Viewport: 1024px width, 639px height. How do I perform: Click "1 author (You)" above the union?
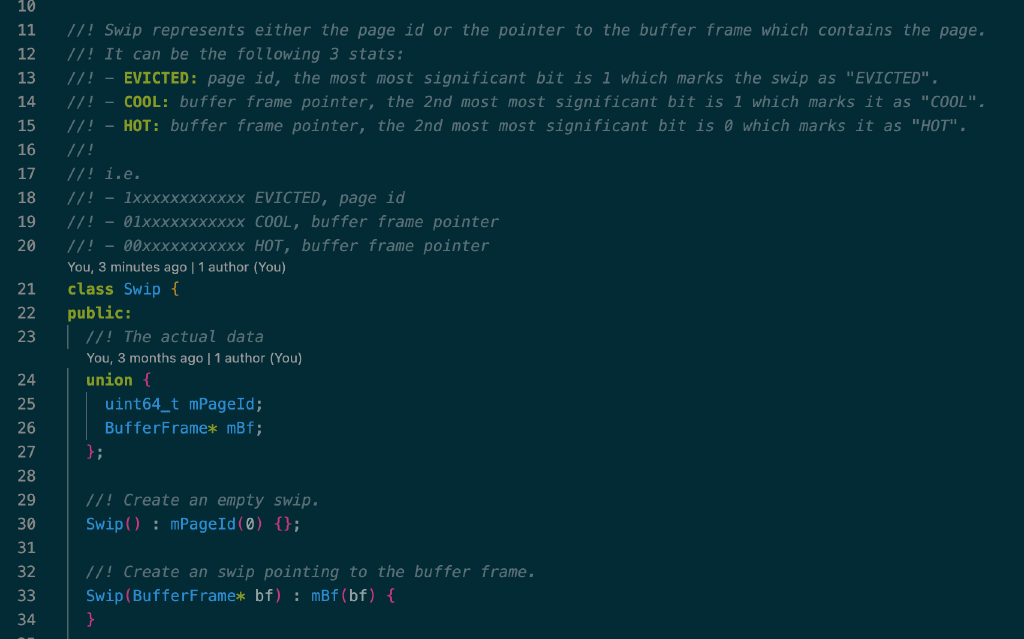tap(258, 358)
